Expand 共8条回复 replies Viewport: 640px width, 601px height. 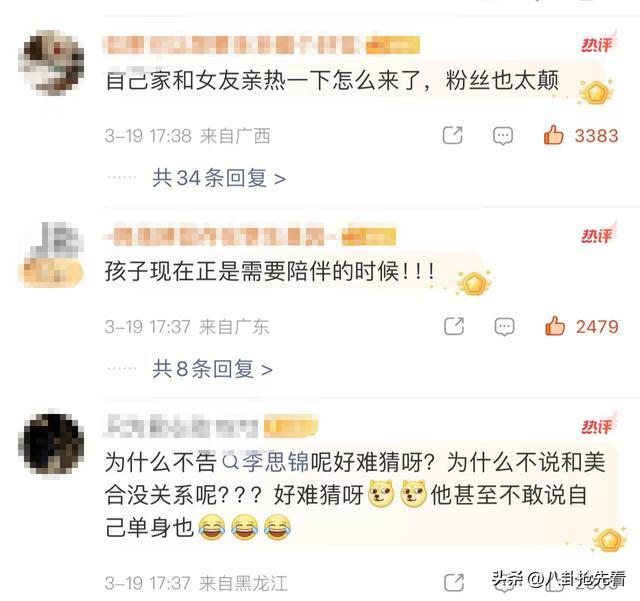(212, 369)
